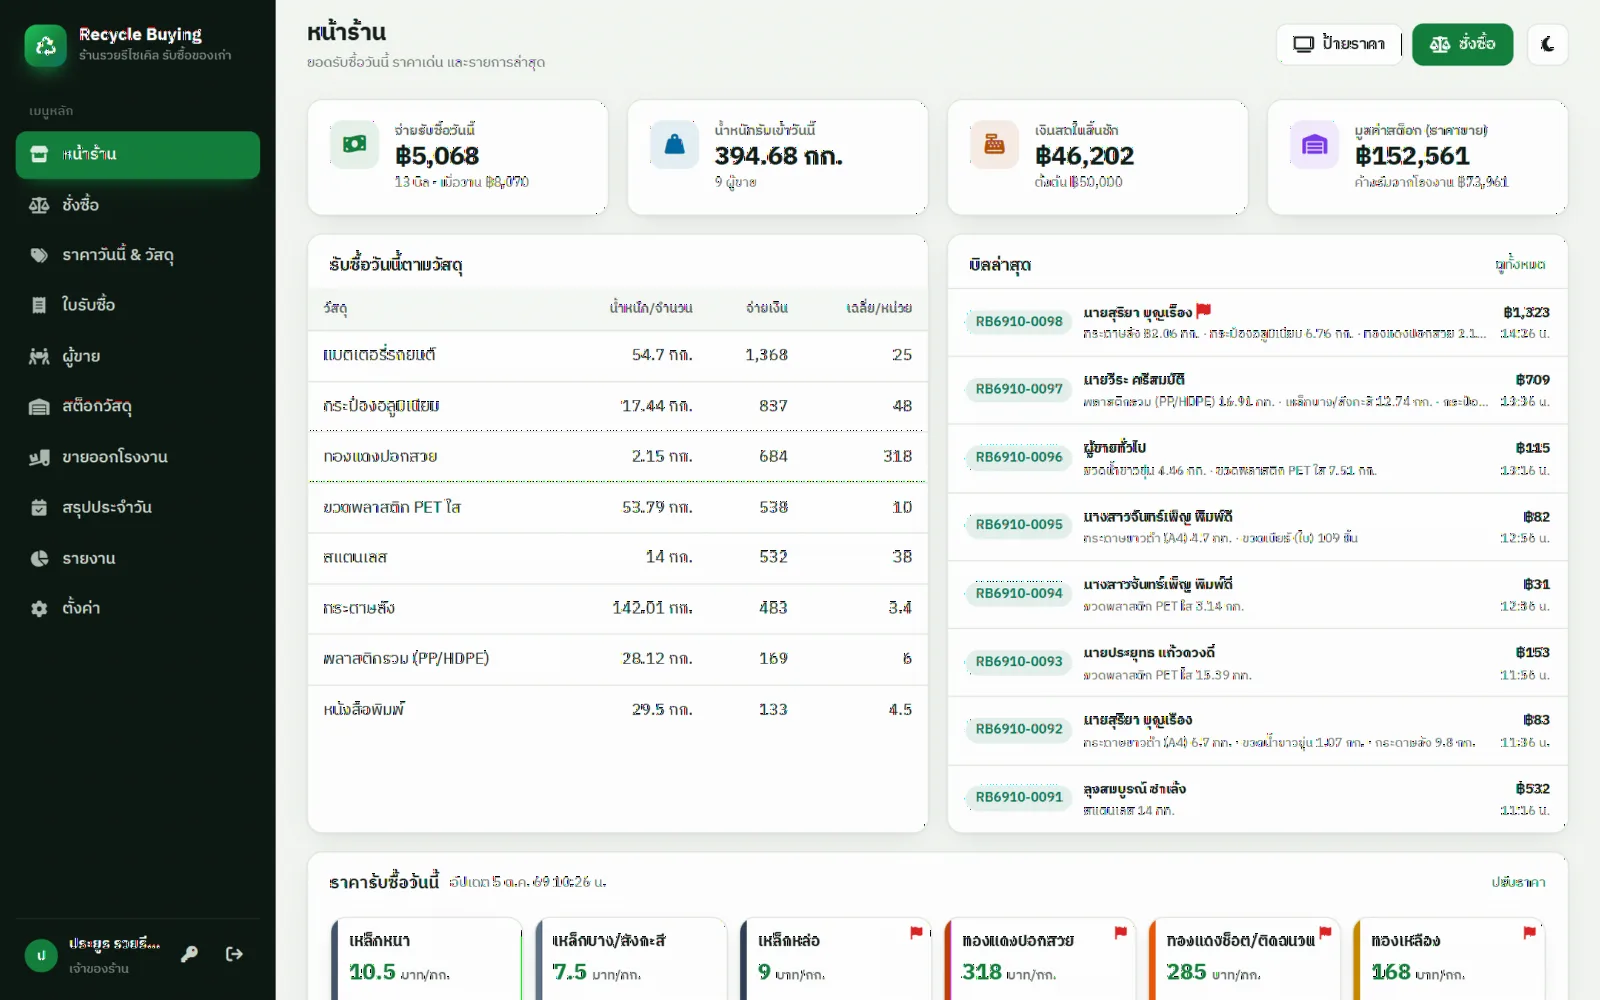Open bill RB6910-0095
This screenshot has height=1000, width=1600.
pos(1257,526)
